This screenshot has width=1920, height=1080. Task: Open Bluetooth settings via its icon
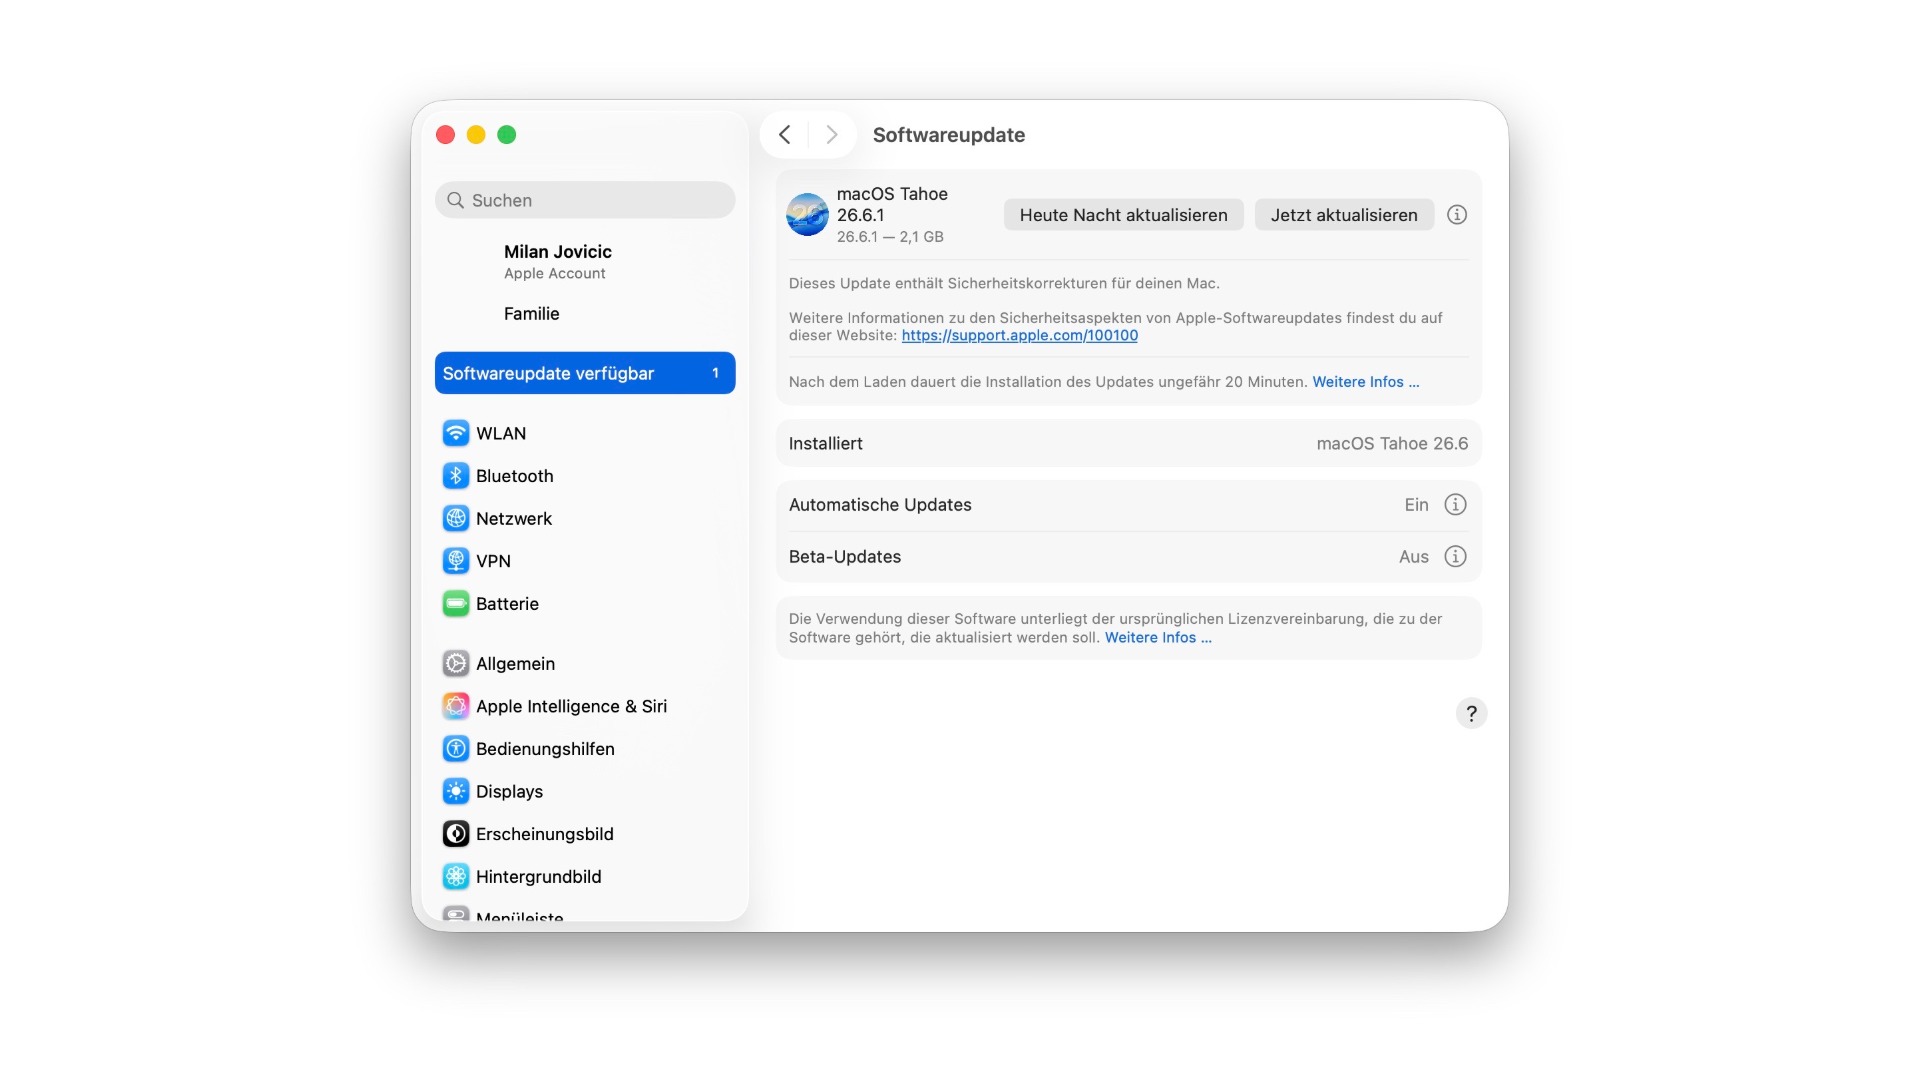[x=456, y=476]
